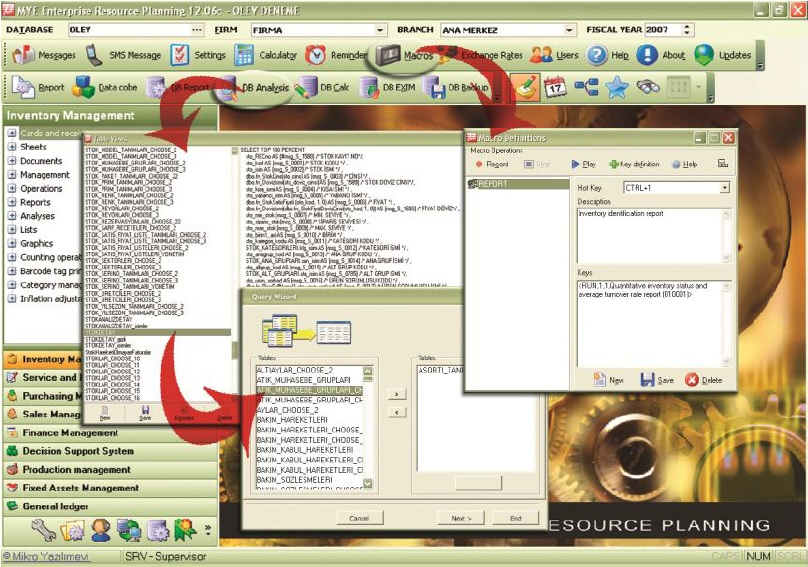This screenshot has height=567, width=808.
Task: Select Finance Management module
Action: pos(110,433)
